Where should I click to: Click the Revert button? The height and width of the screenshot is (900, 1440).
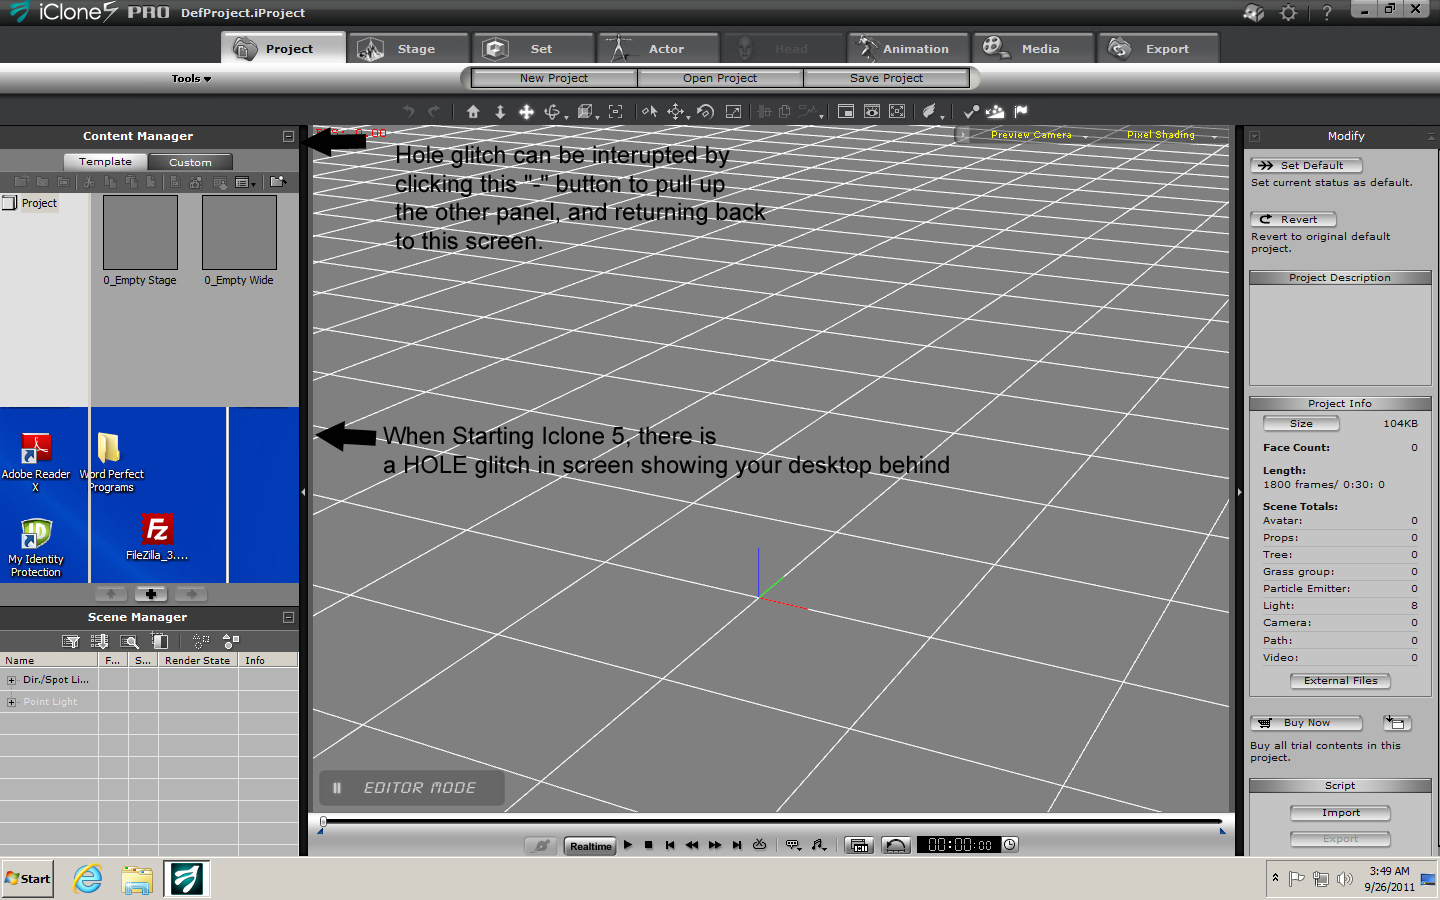click(x=1293, y=219)
